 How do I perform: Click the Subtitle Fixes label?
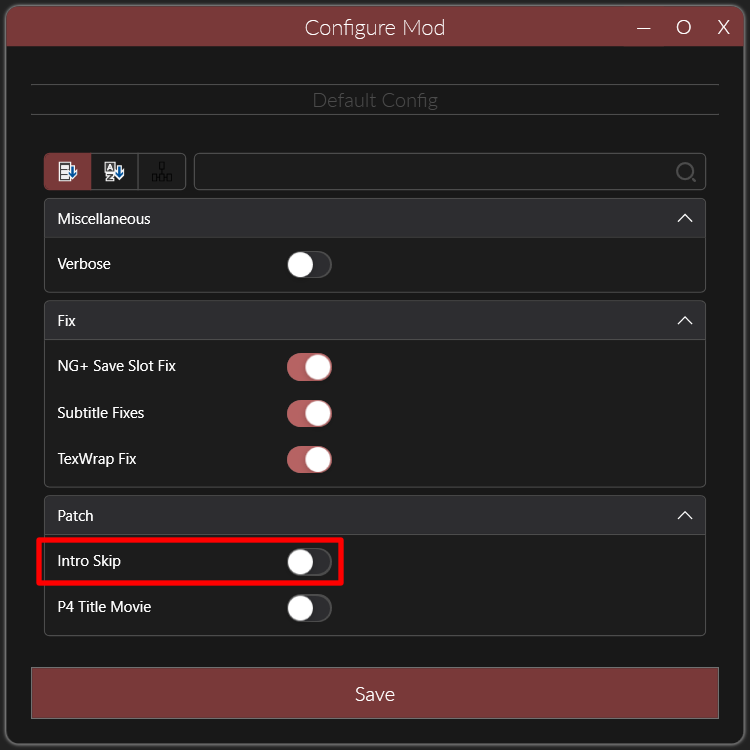pos(100,413)
